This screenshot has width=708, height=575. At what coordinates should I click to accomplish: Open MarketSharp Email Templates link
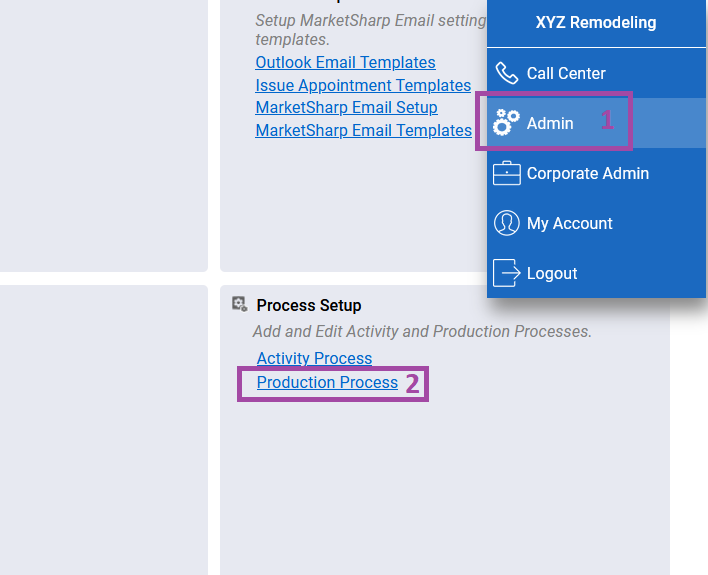(363, 131)
